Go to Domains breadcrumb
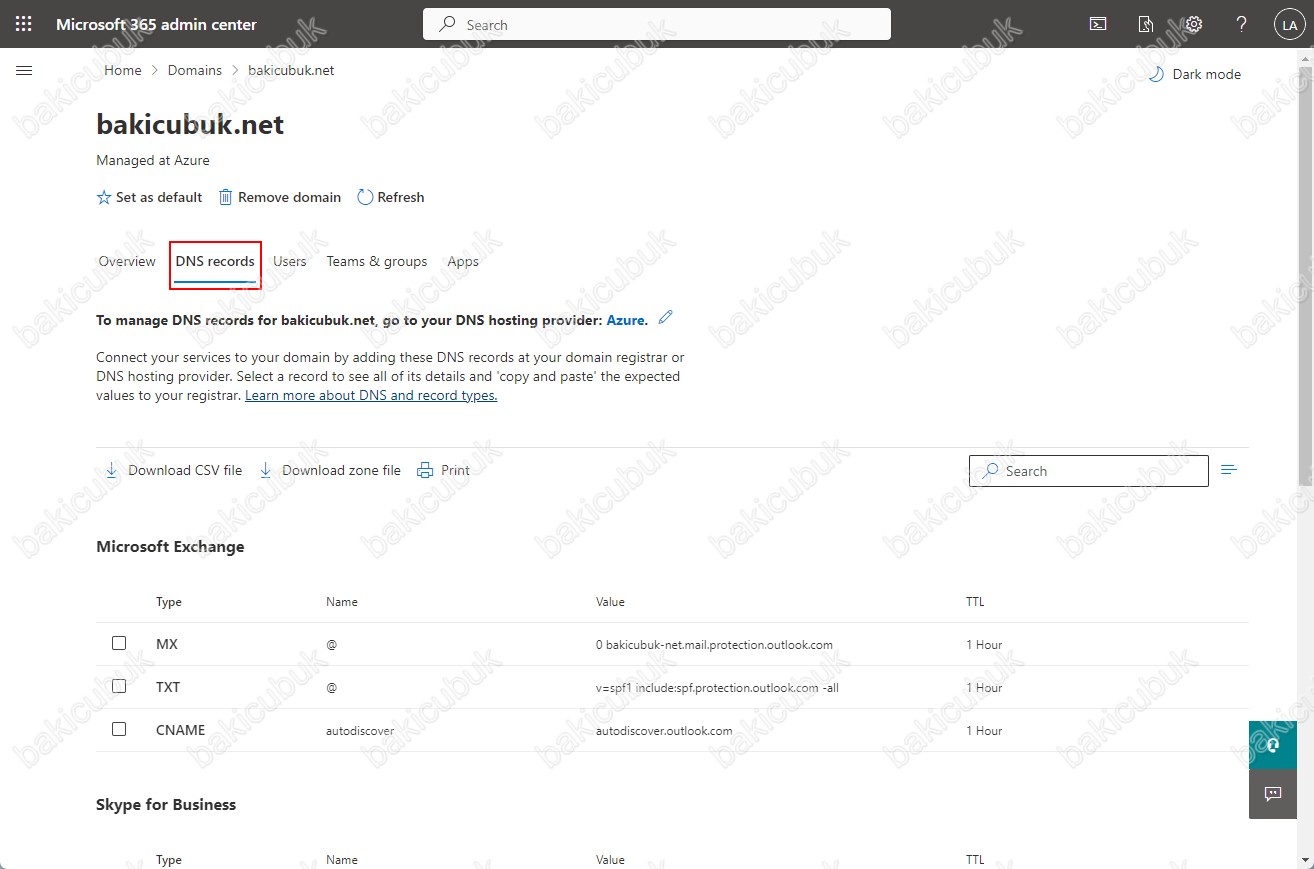 pyautogui.click(x=195, y=70)
